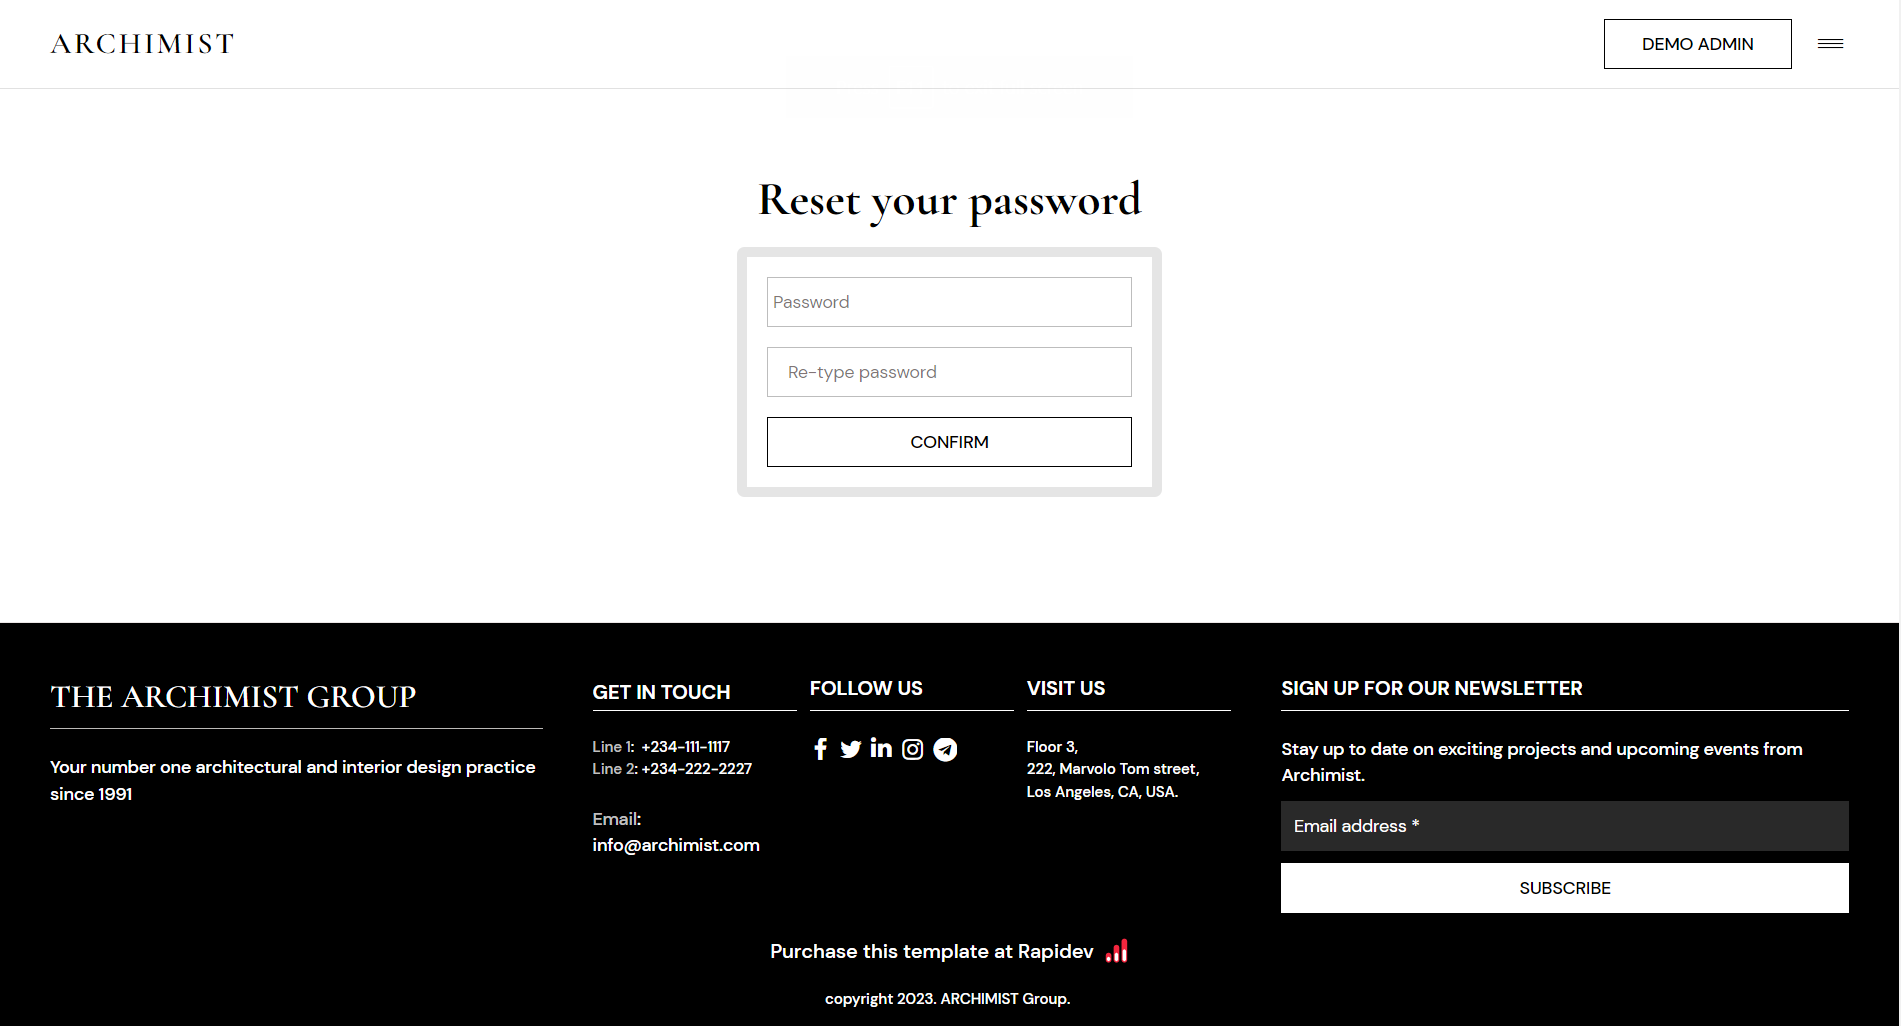Click the Facebook icon in footer
Screen dimensions: 1901x1026
(820, 749)
